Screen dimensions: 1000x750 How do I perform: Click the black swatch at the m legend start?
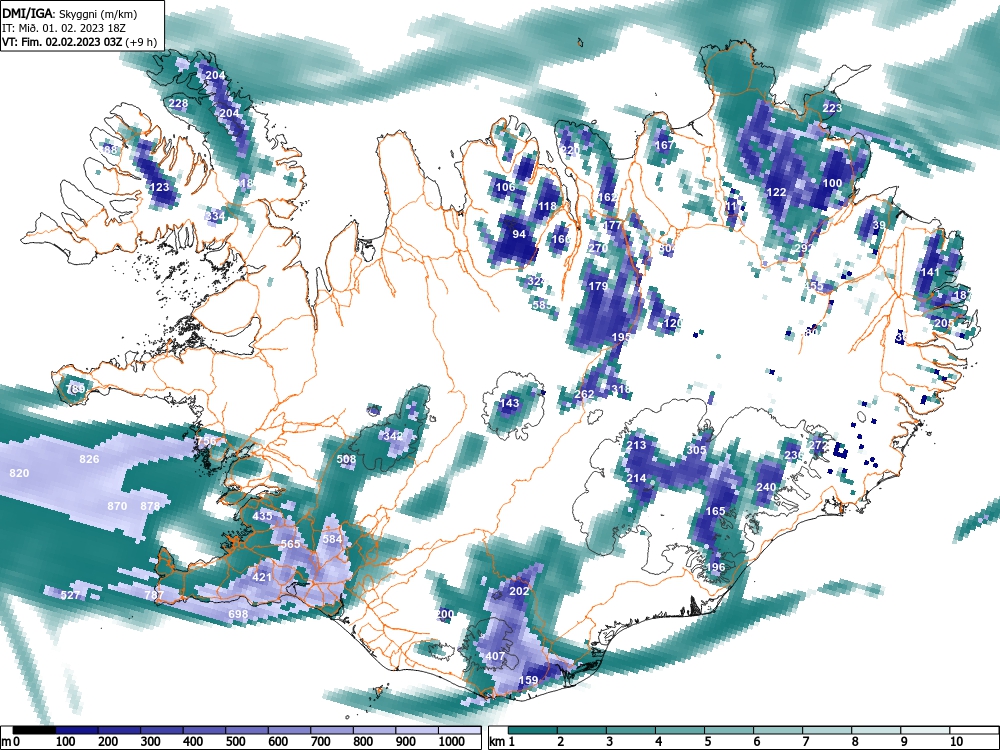(x=33, y=730)
